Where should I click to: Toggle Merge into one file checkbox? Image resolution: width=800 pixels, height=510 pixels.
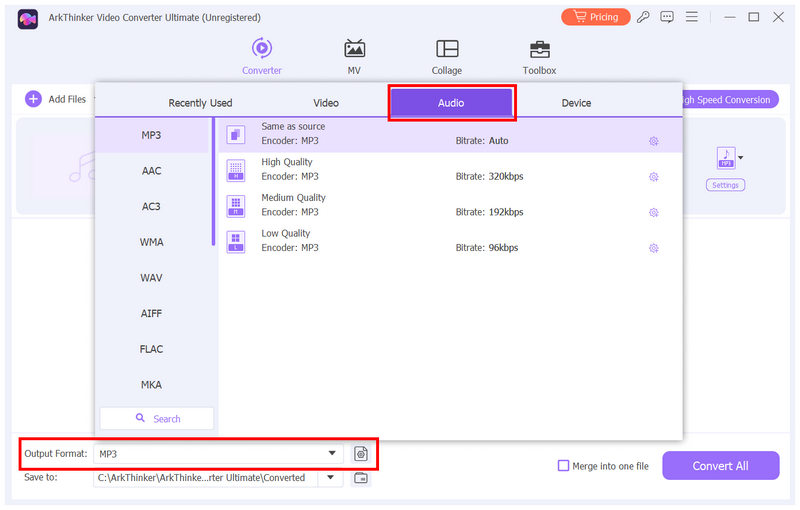tap(563, 466)
